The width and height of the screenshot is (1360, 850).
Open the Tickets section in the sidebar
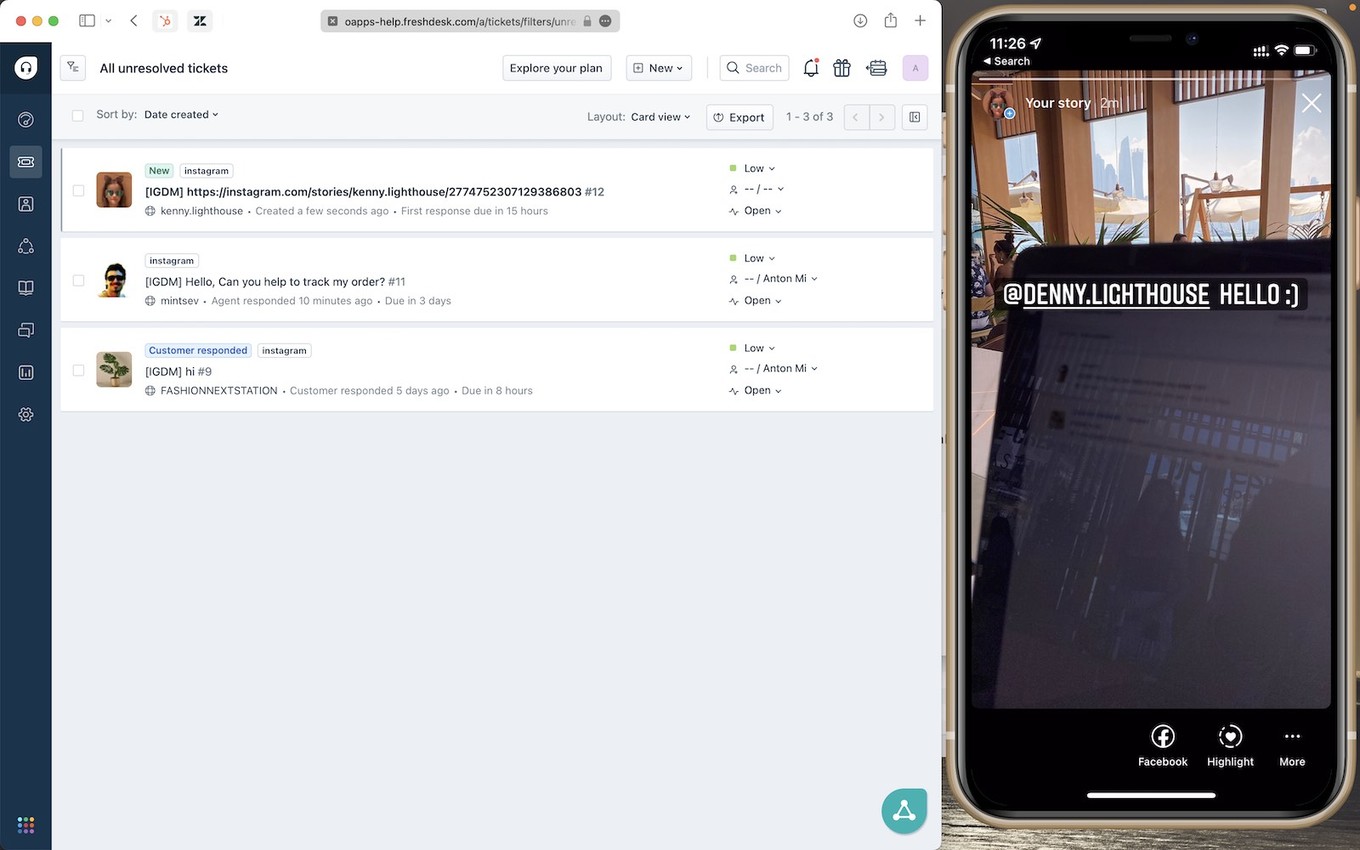point(25,161)
